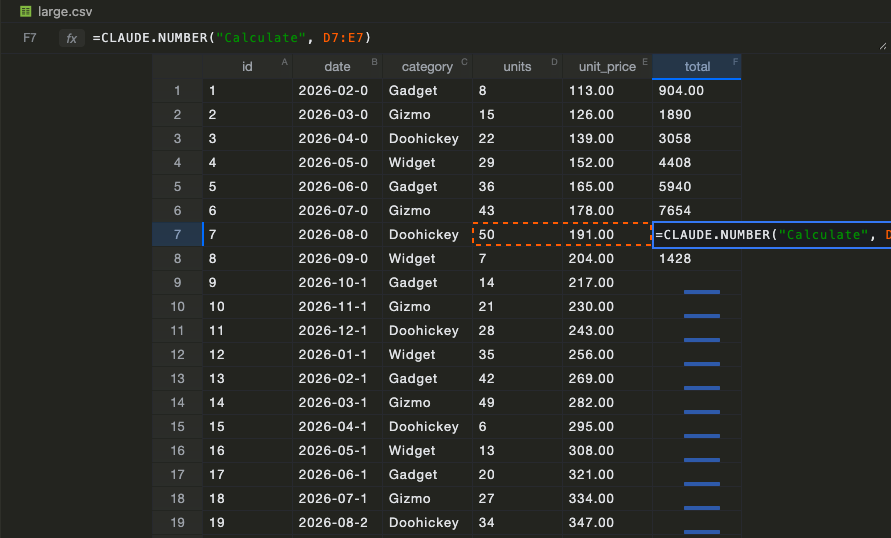This screenshot has height=538, width=891.
Task: Click the total cell showing 1890
Action: (697, 115)
